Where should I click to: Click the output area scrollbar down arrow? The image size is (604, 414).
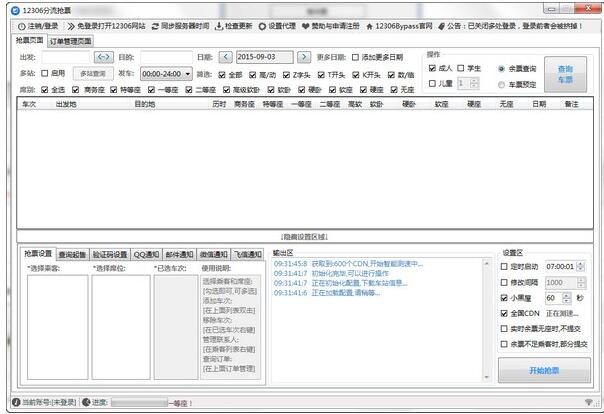click(487, 377)
